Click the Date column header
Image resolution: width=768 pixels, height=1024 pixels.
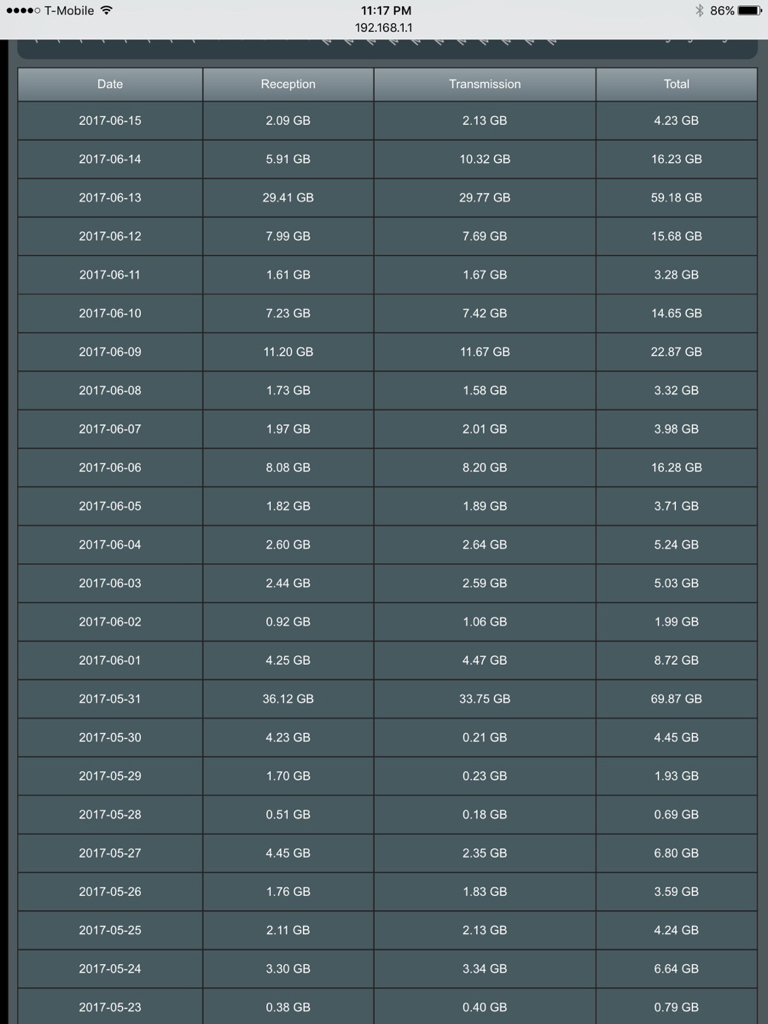coord(110,84)
